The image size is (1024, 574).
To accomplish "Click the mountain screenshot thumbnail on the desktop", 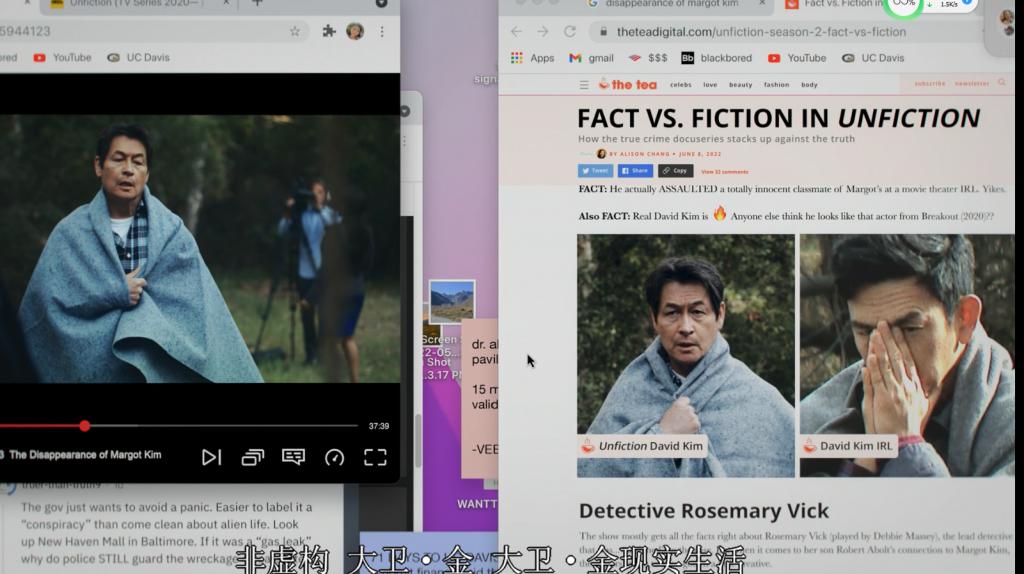I will [452, 302].
